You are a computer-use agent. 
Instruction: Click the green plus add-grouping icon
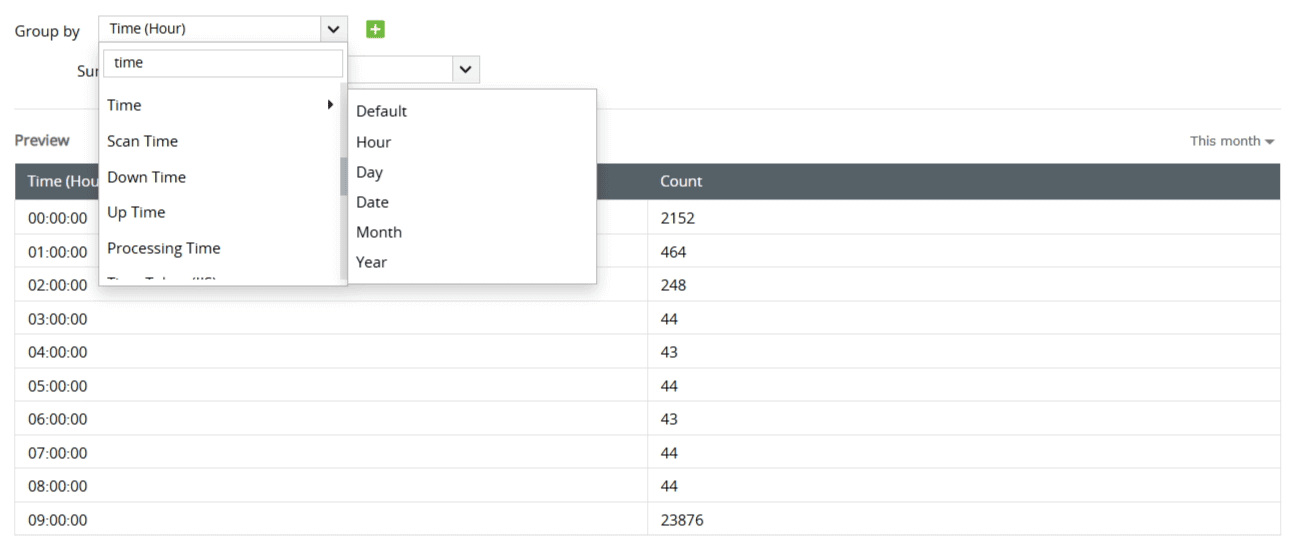tap(375, 29)
